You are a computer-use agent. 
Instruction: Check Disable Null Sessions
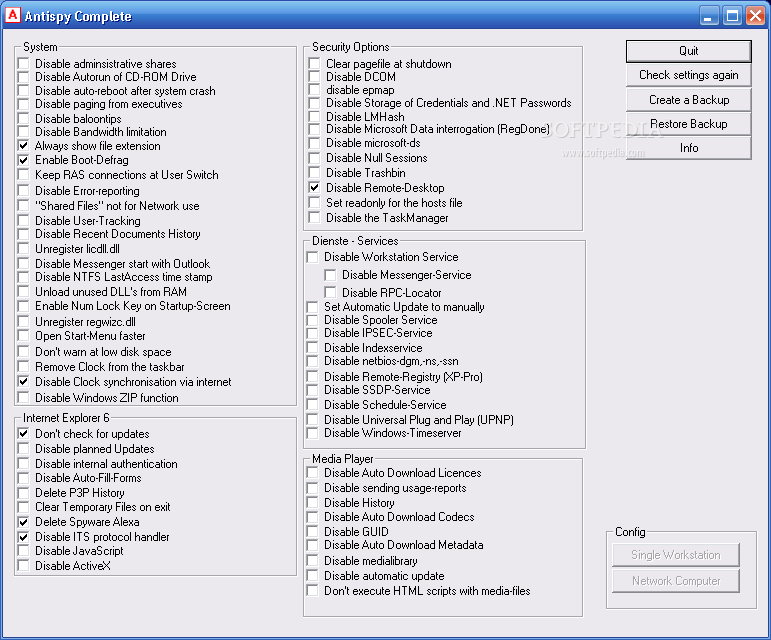pyautogui.click(x=314, y=158)
